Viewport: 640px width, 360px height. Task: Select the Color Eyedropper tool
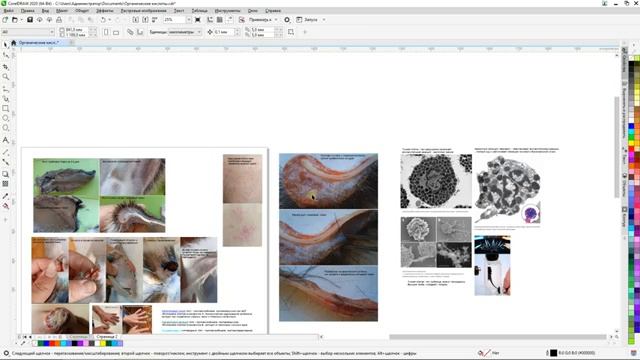pyautogui.click(x=5, y=196)
